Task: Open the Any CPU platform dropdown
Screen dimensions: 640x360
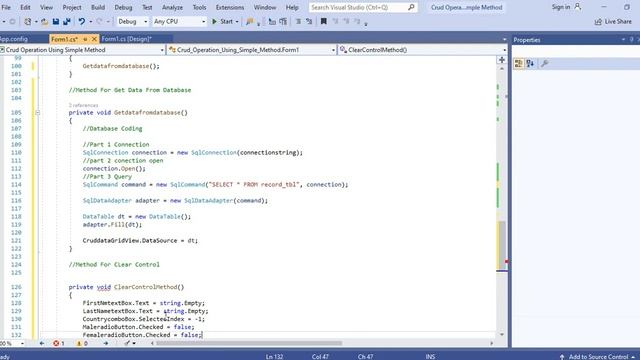Action: [179, 22]
